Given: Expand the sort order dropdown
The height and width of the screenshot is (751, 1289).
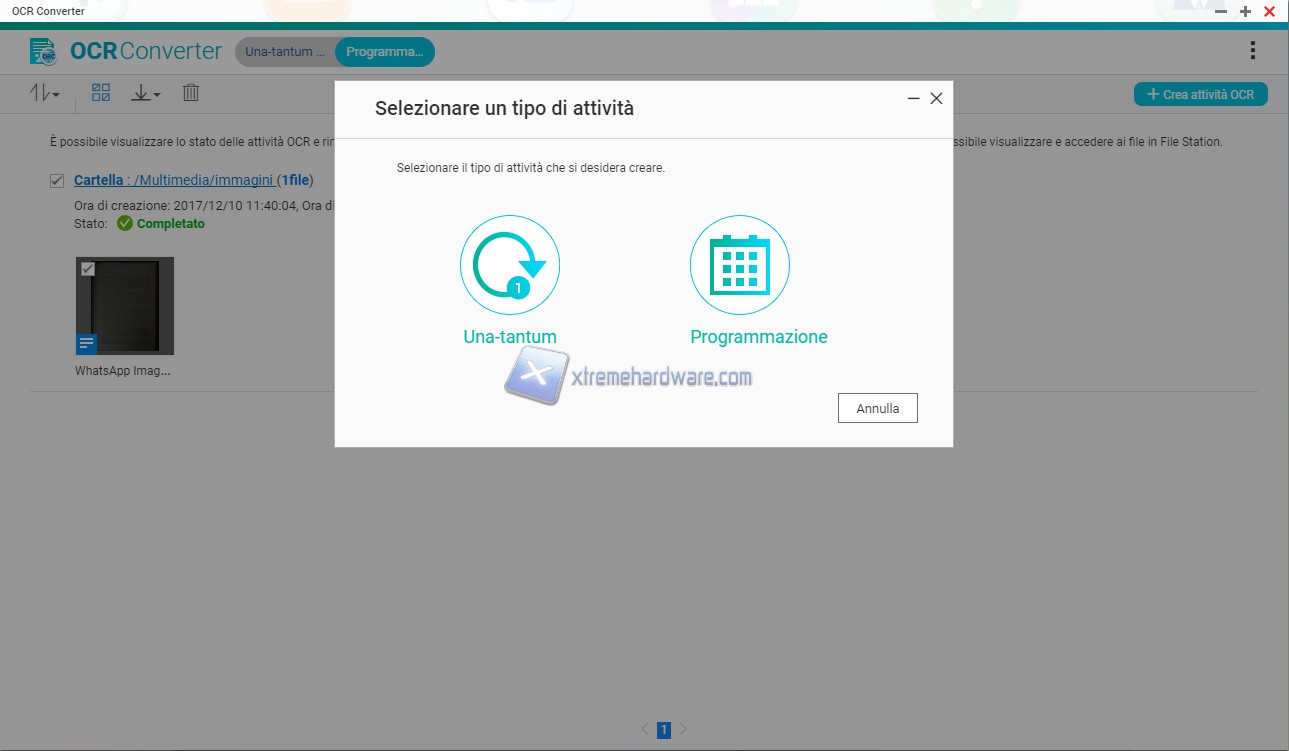Looking at the screenshot, I should [x=45, y=94].
